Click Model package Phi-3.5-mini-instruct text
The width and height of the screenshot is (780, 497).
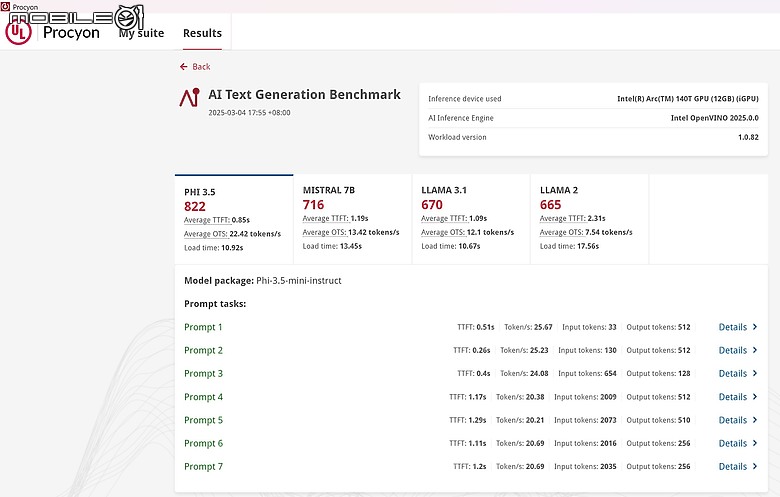point(263,281)
